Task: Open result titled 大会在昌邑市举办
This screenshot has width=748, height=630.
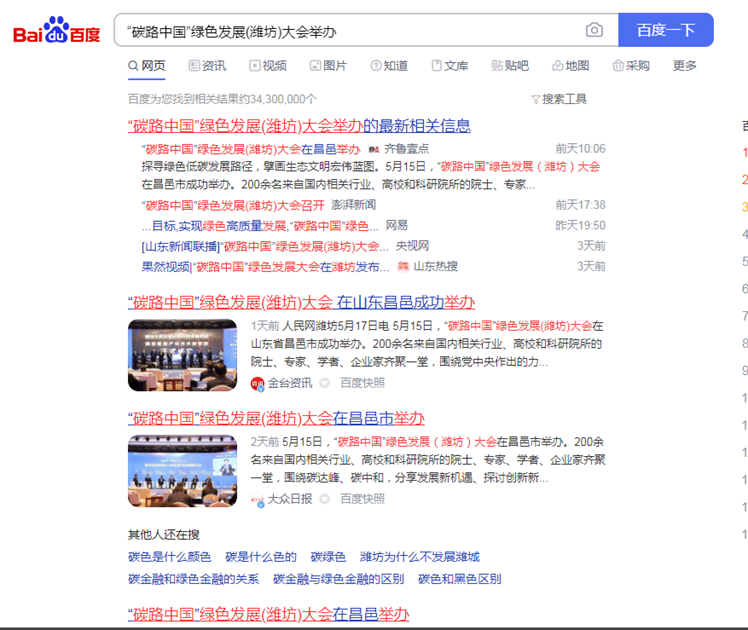Action: tap(276, 418)
